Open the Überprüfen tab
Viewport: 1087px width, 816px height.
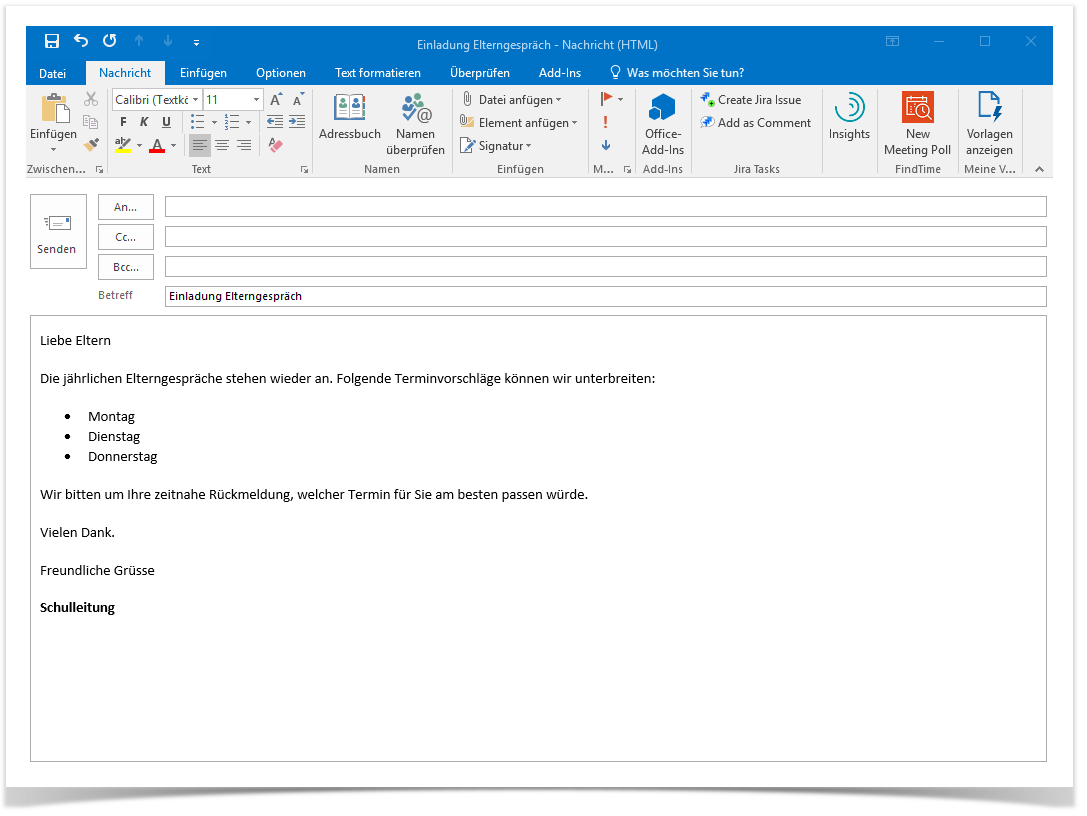tap(480, 73)
